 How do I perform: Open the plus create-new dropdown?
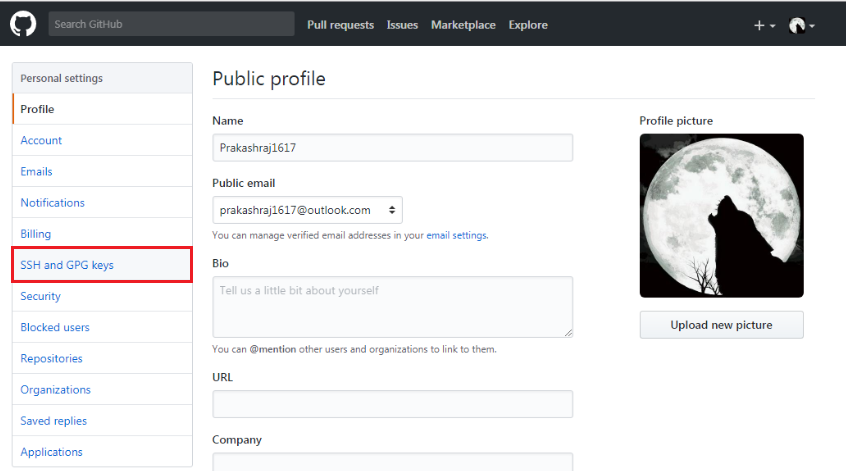tap(764, 25)
